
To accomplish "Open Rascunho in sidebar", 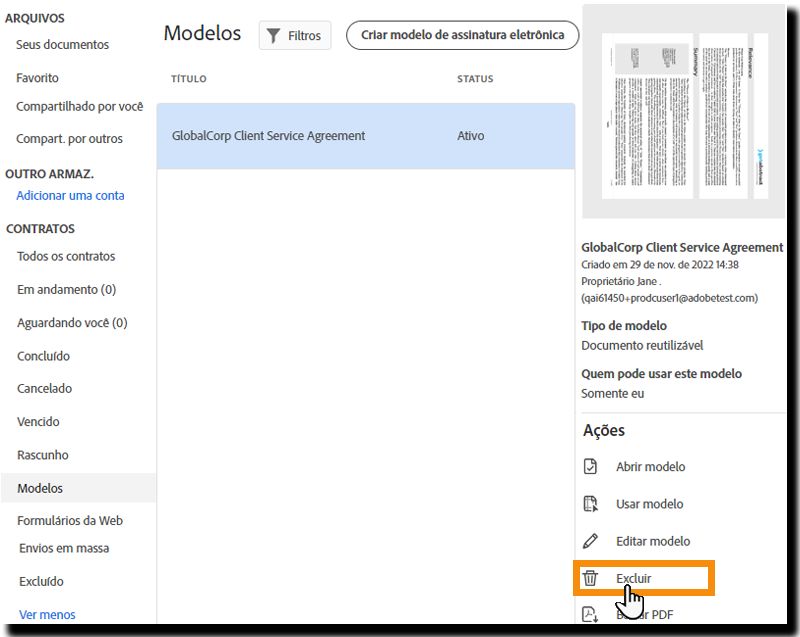I will click(43, 455).
